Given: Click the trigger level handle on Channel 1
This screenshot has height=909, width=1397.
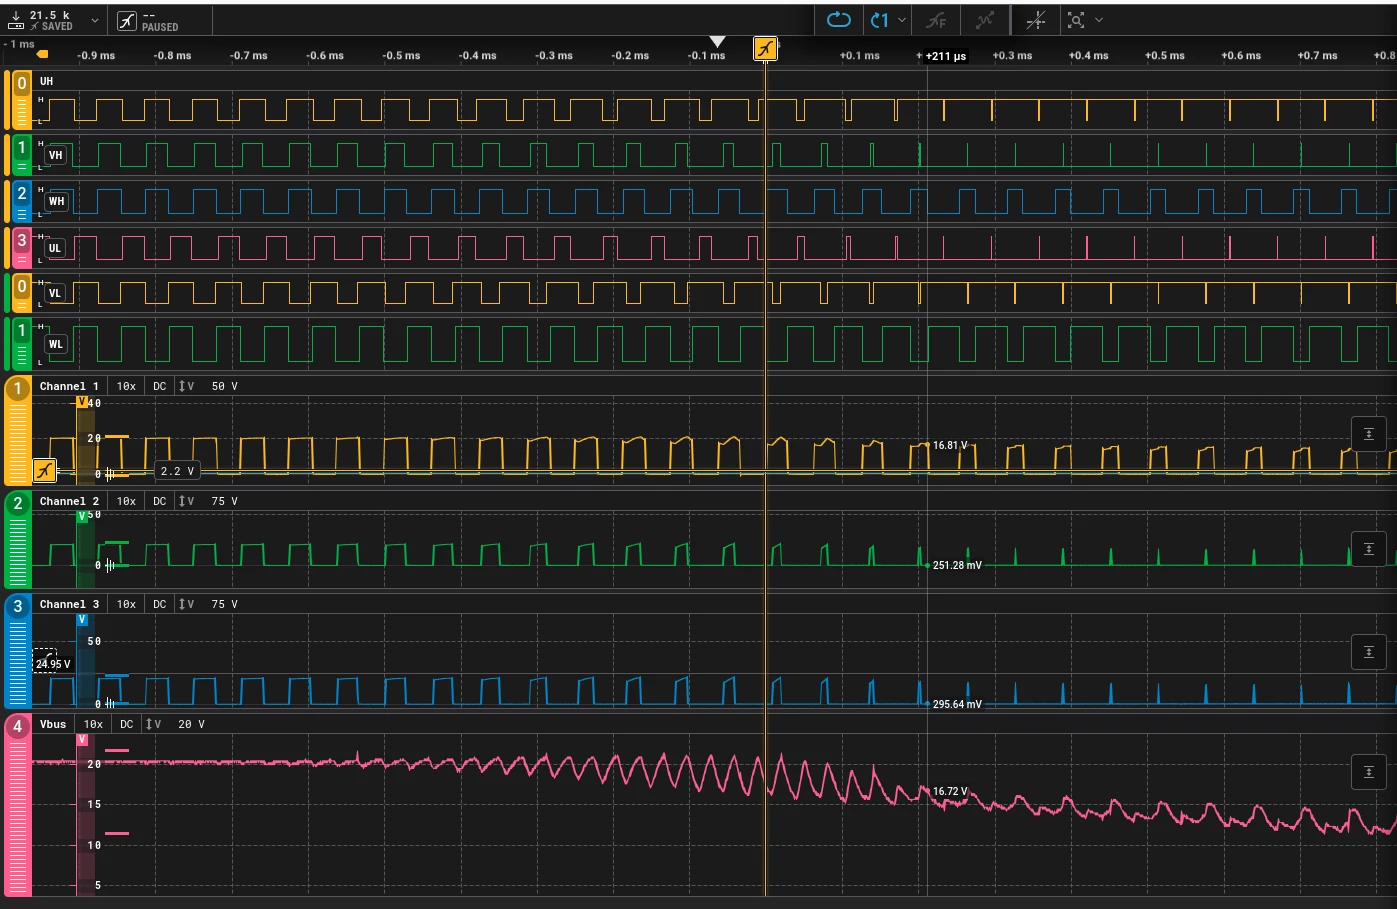Looking at the screenshot, I should click(44, 470).
